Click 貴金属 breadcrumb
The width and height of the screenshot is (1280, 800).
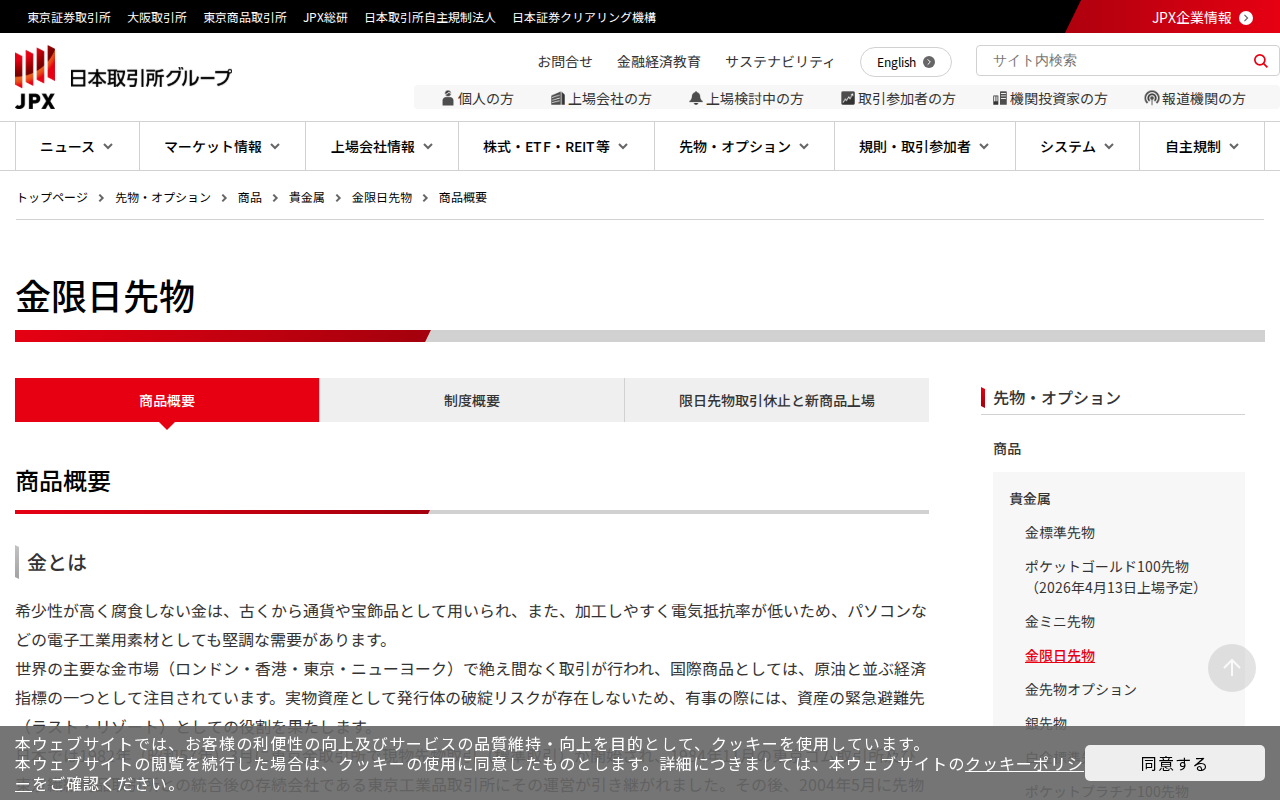pos(307,198)
